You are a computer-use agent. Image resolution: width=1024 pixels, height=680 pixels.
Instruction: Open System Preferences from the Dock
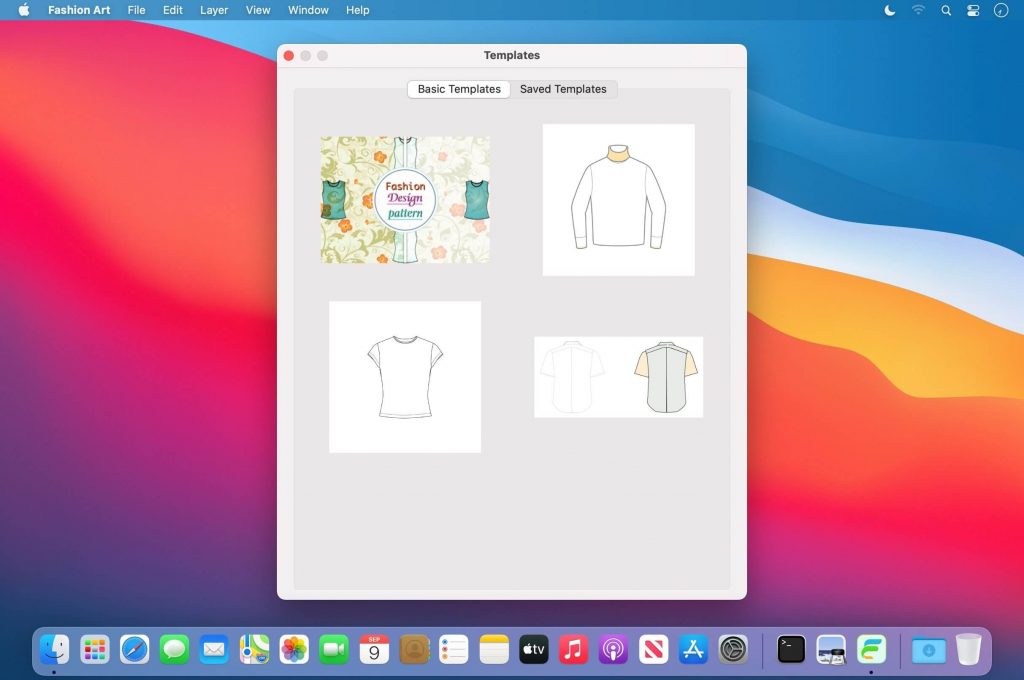point(734,649)
